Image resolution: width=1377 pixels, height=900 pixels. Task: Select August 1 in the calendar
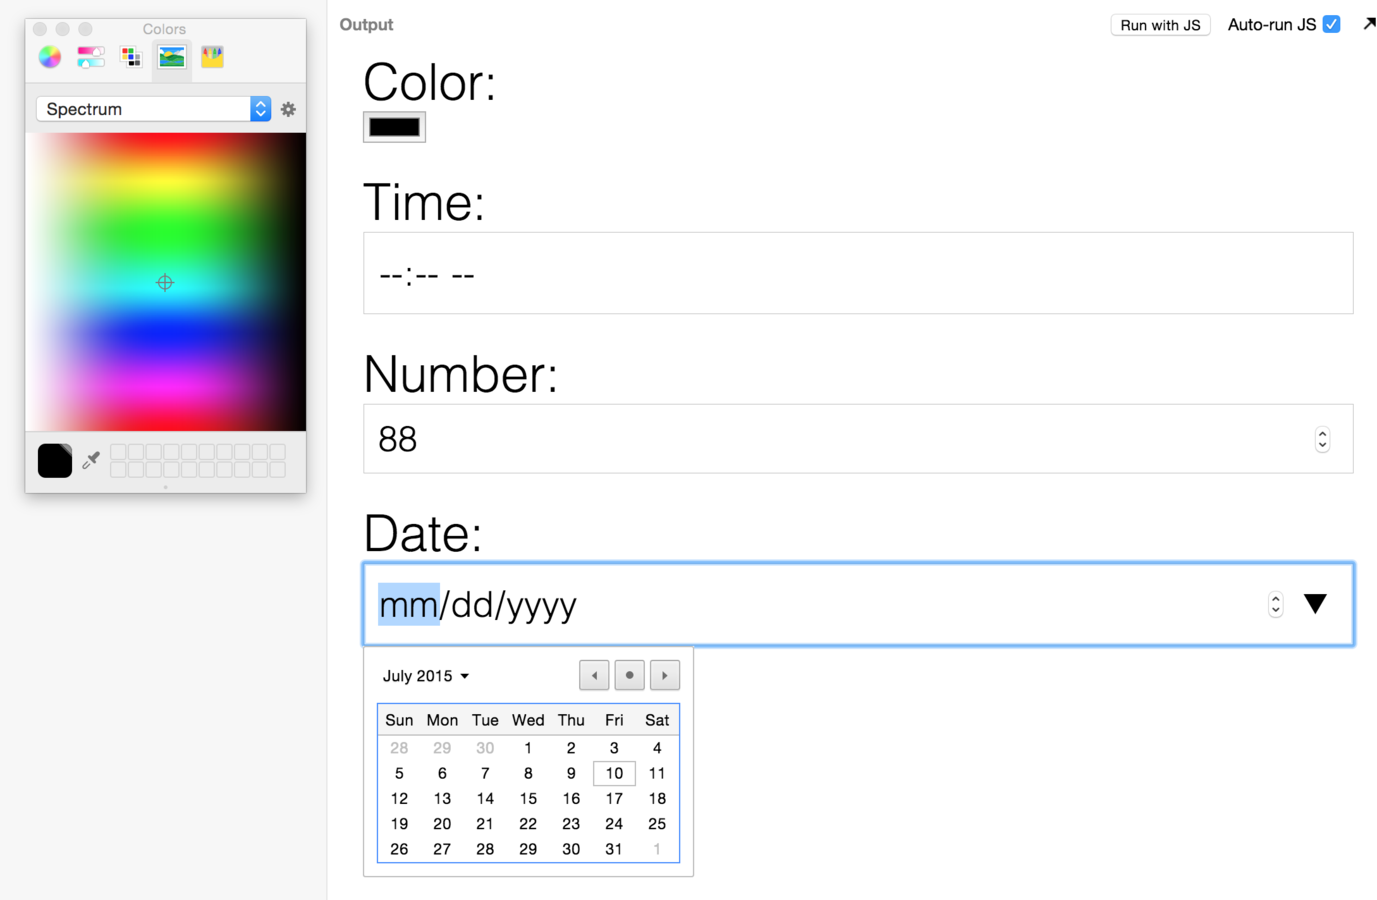tap(657, 849)
